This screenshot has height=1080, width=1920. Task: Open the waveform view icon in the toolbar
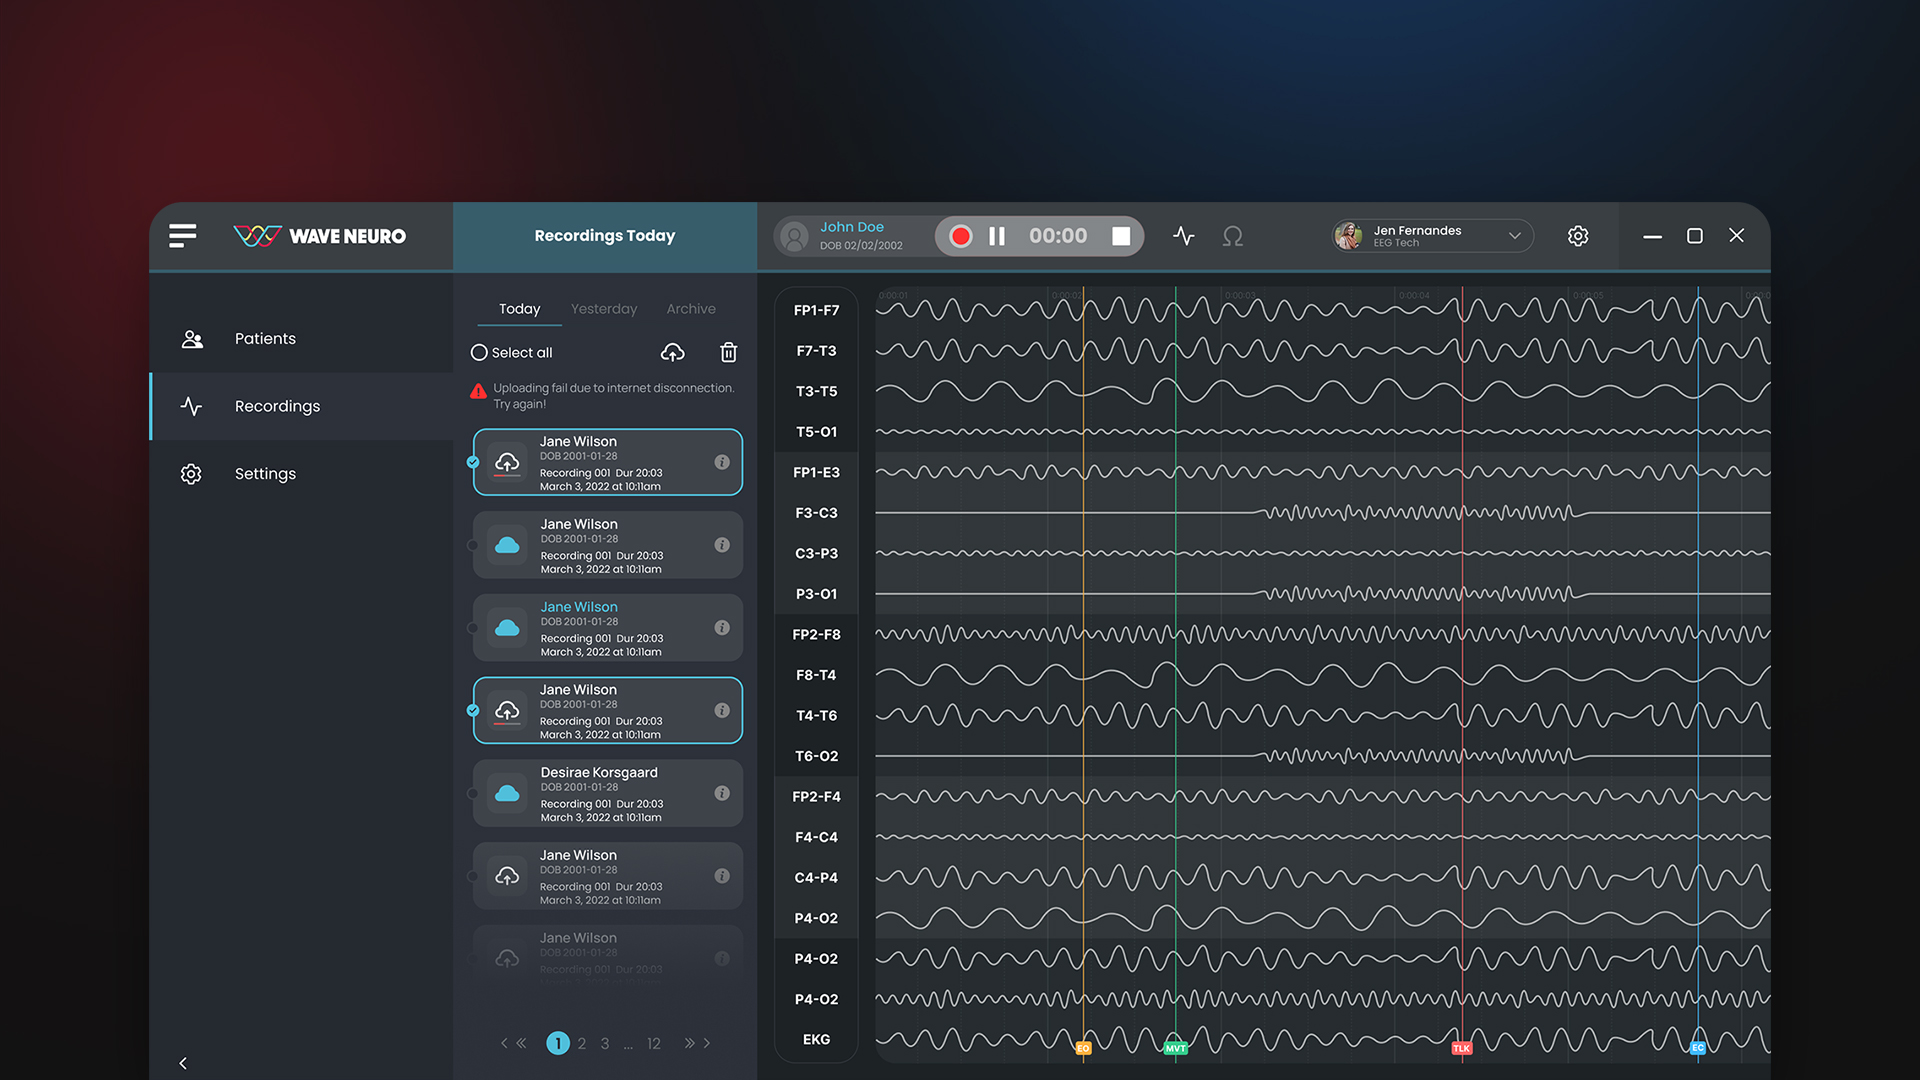tap(1184, 236)
